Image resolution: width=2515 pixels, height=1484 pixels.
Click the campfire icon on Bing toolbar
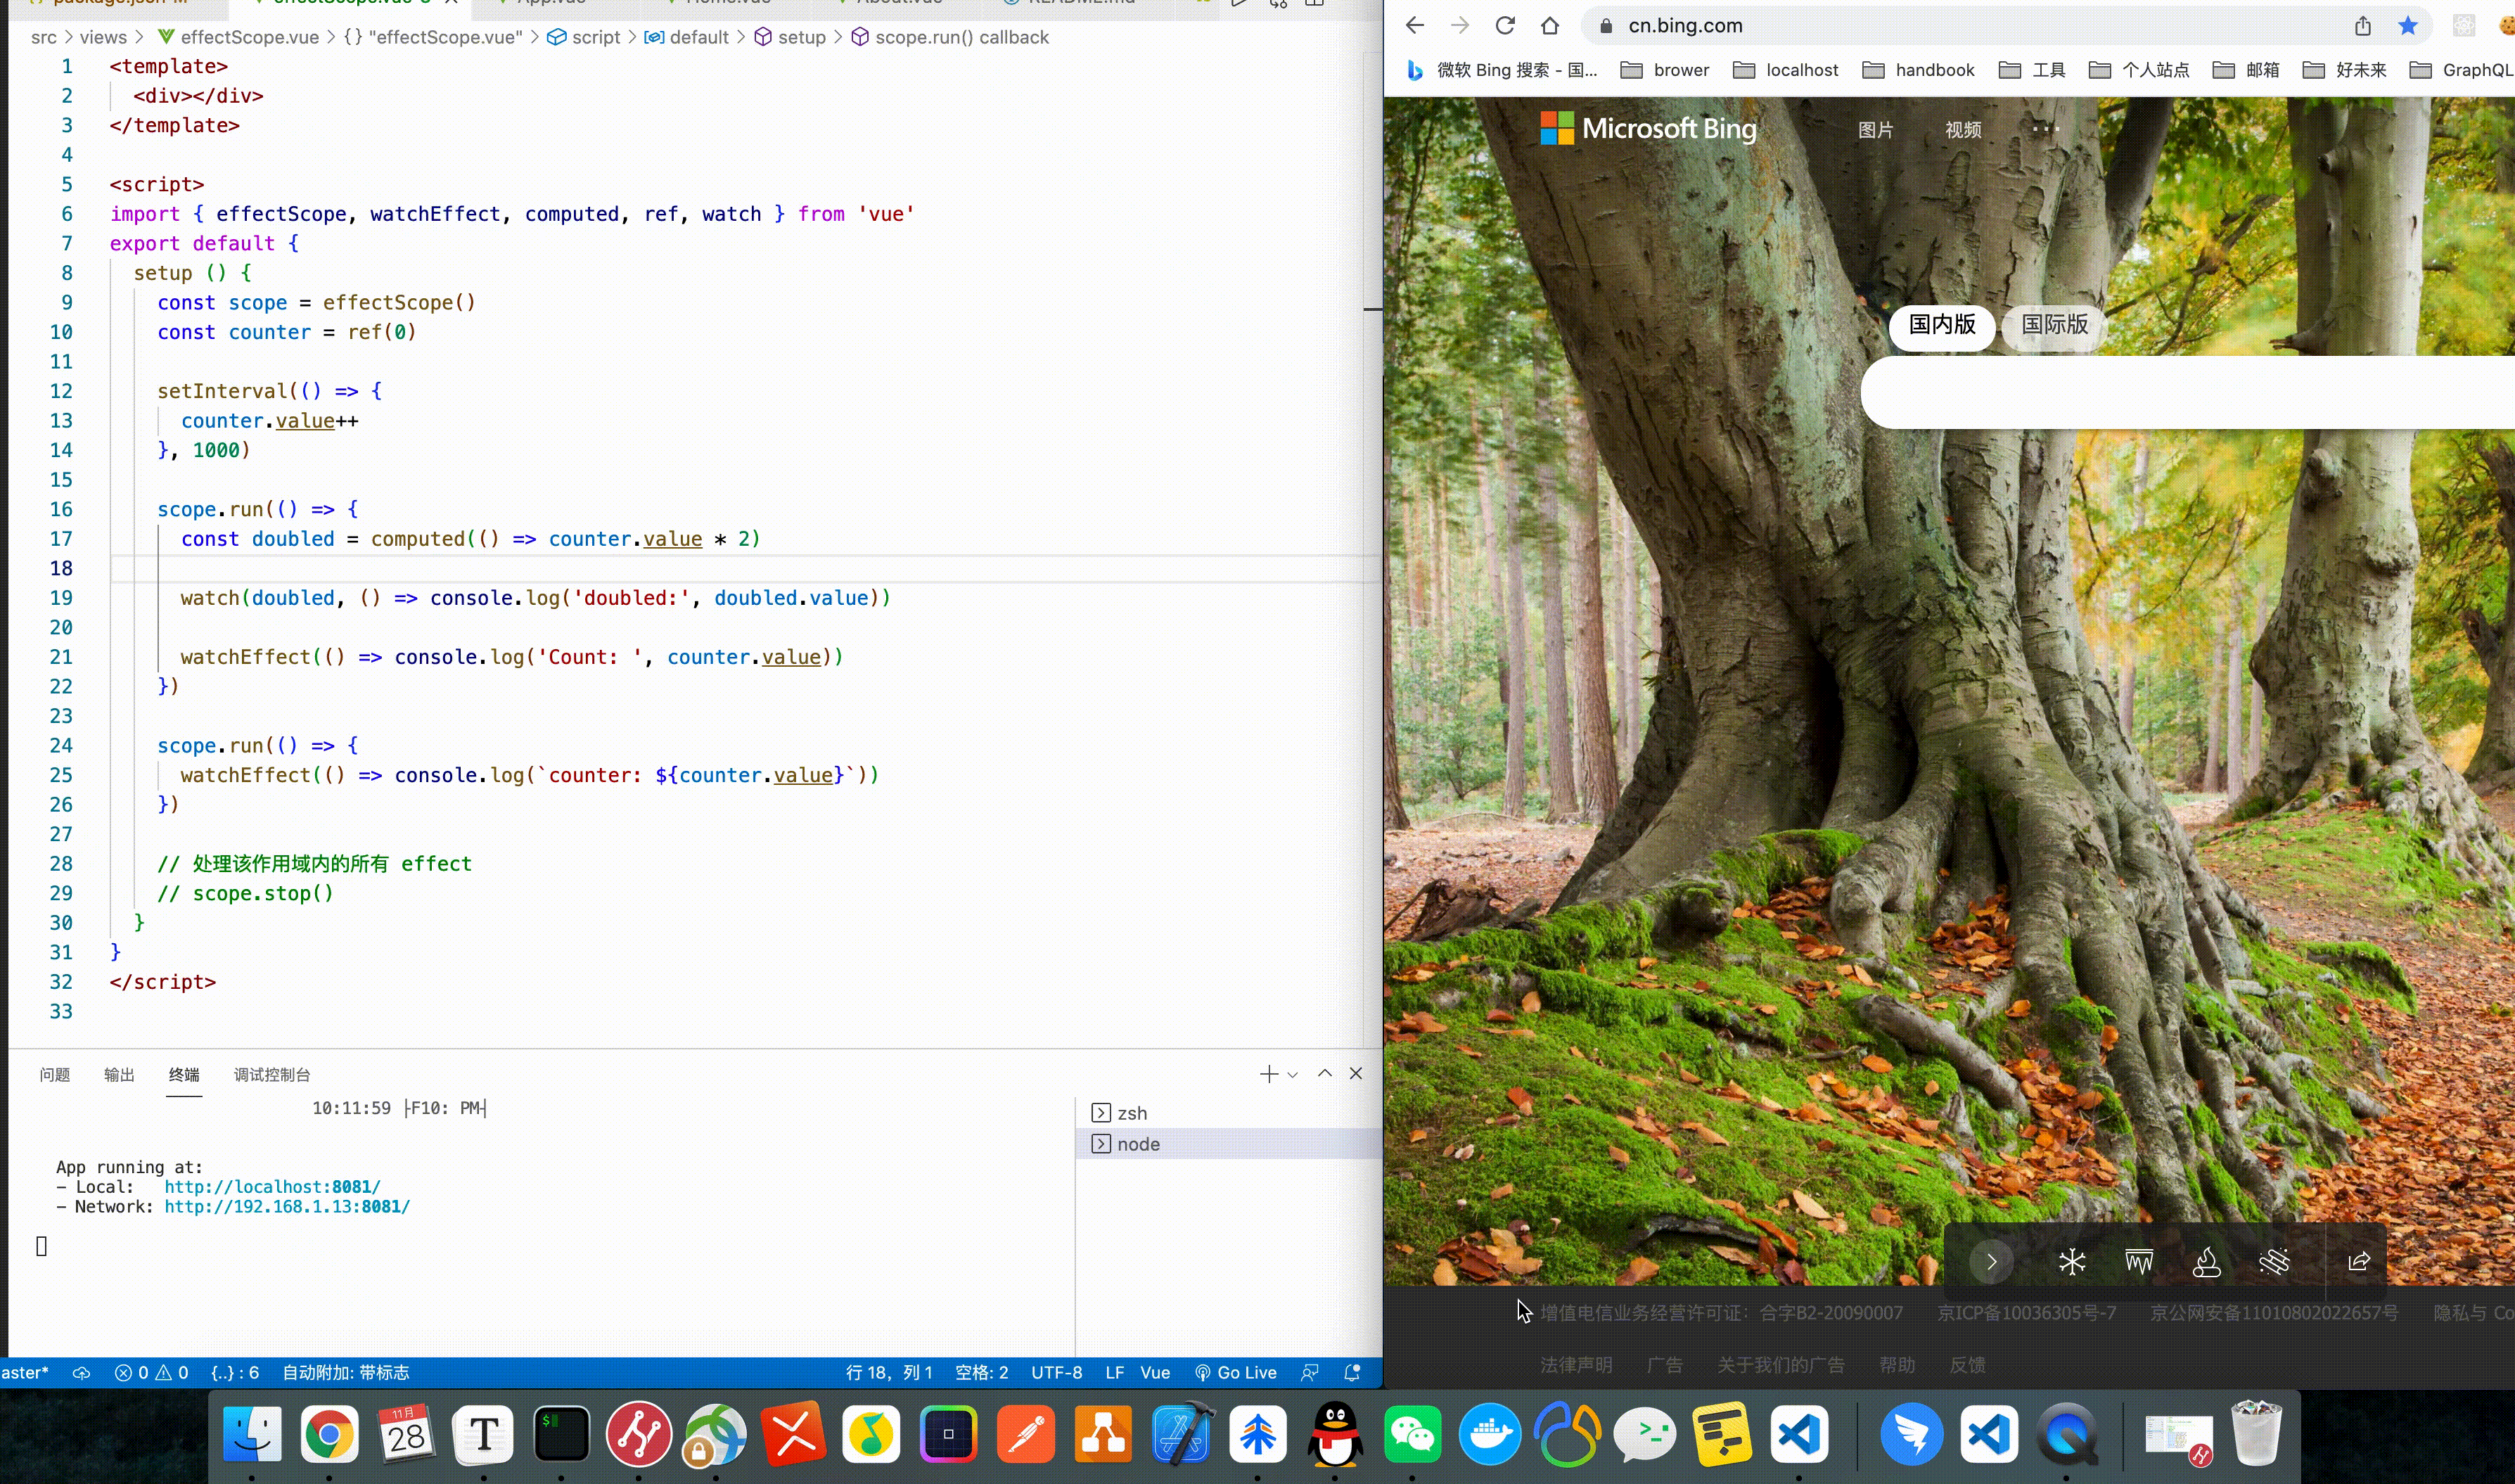click(2206, 1262)
